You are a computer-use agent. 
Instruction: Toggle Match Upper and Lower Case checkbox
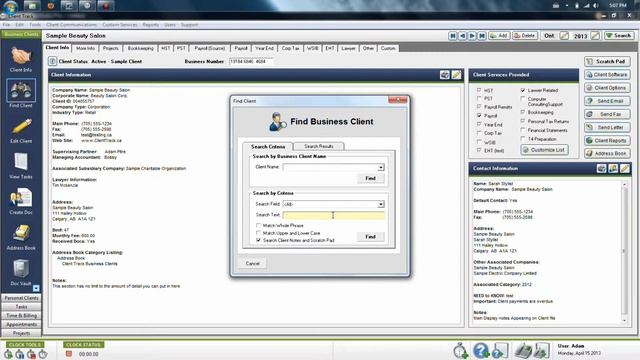(x=258, y=233)
